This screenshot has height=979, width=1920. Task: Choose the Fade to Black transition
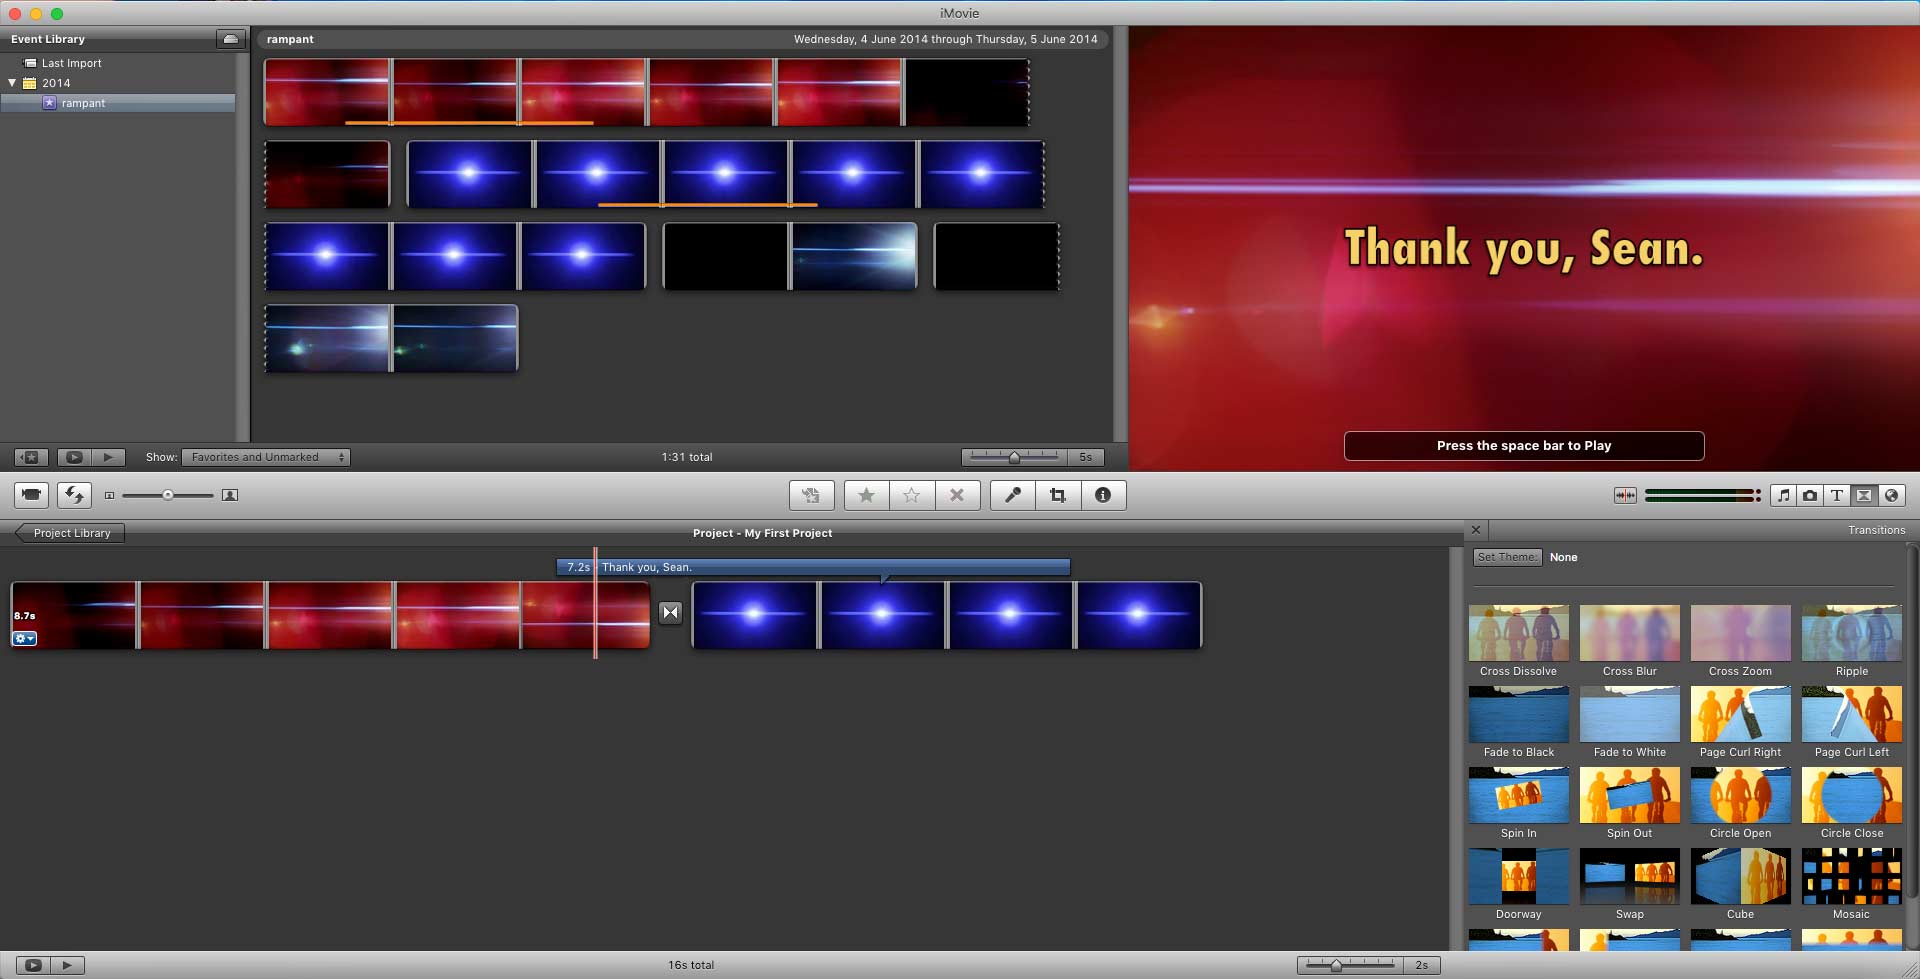pos(1518,722)
